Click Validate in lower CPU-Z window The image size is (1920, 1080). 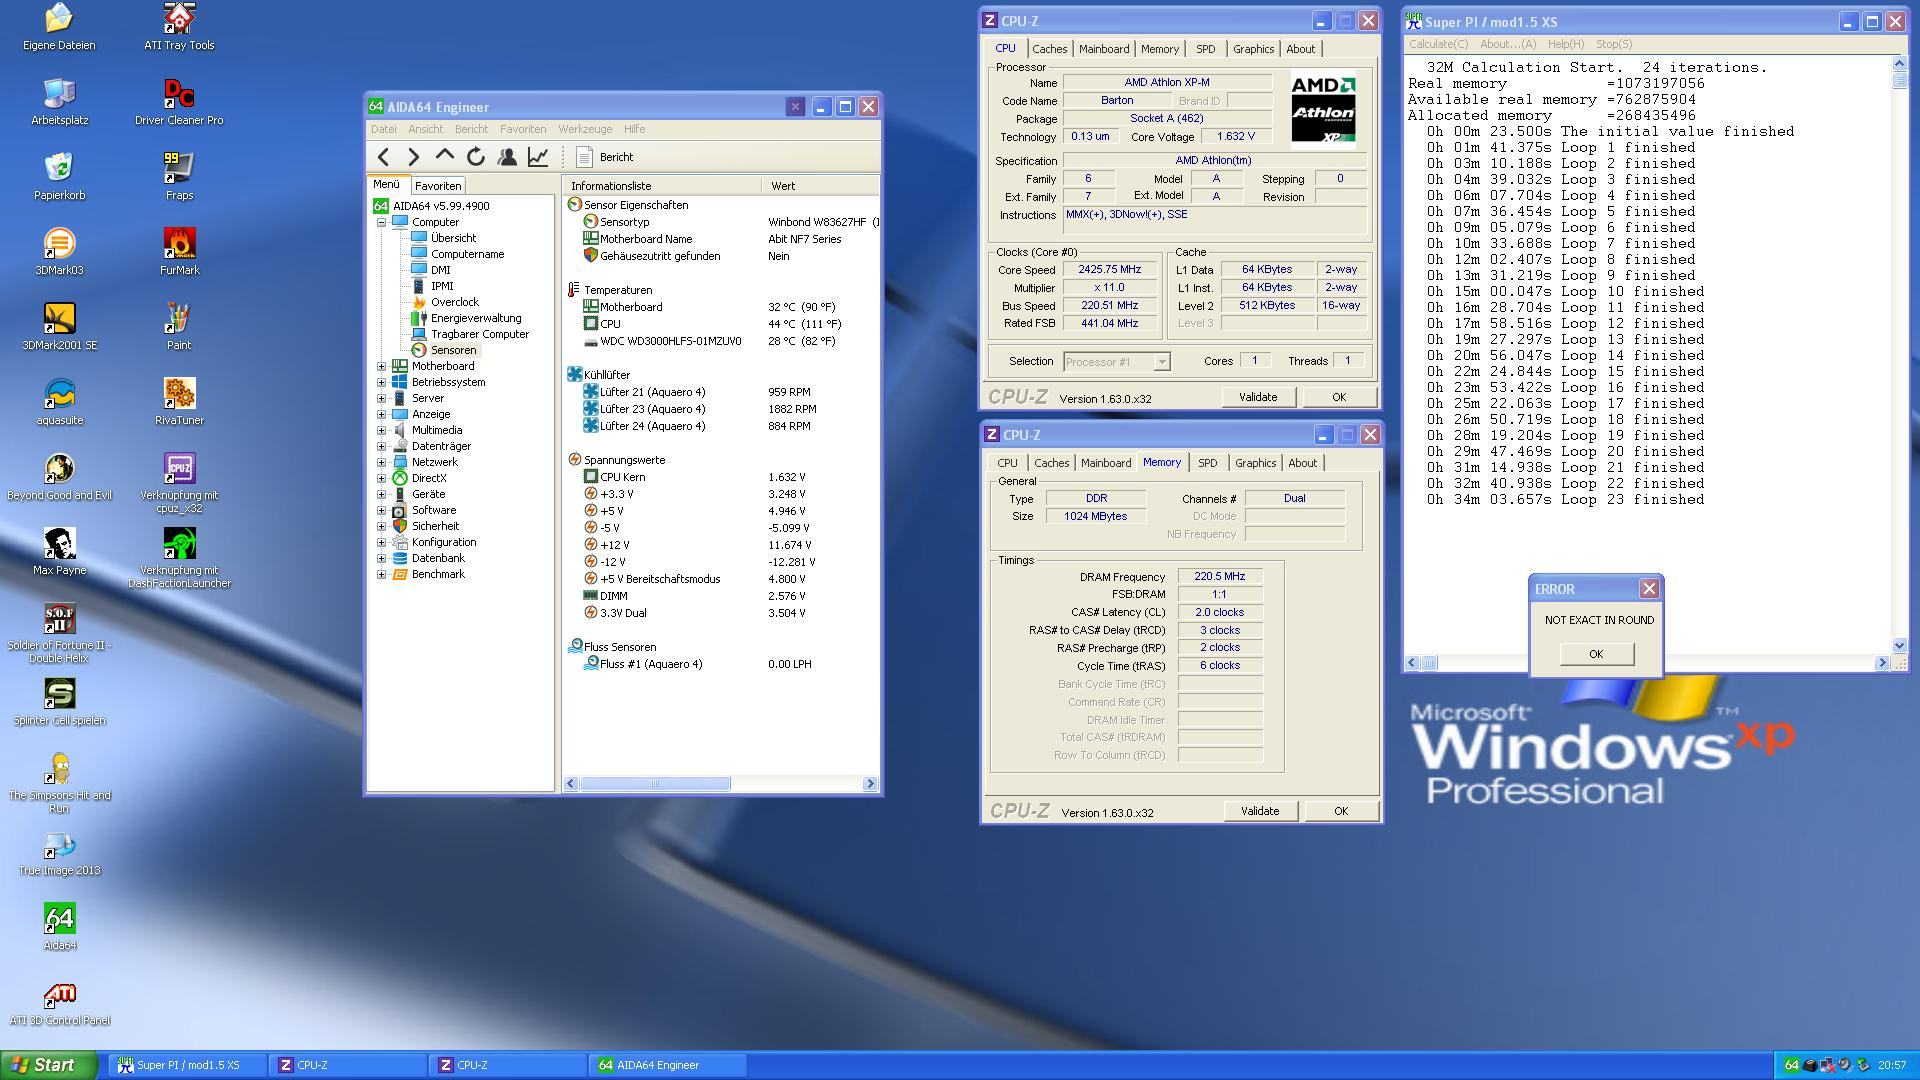(x=1260, y=811)
